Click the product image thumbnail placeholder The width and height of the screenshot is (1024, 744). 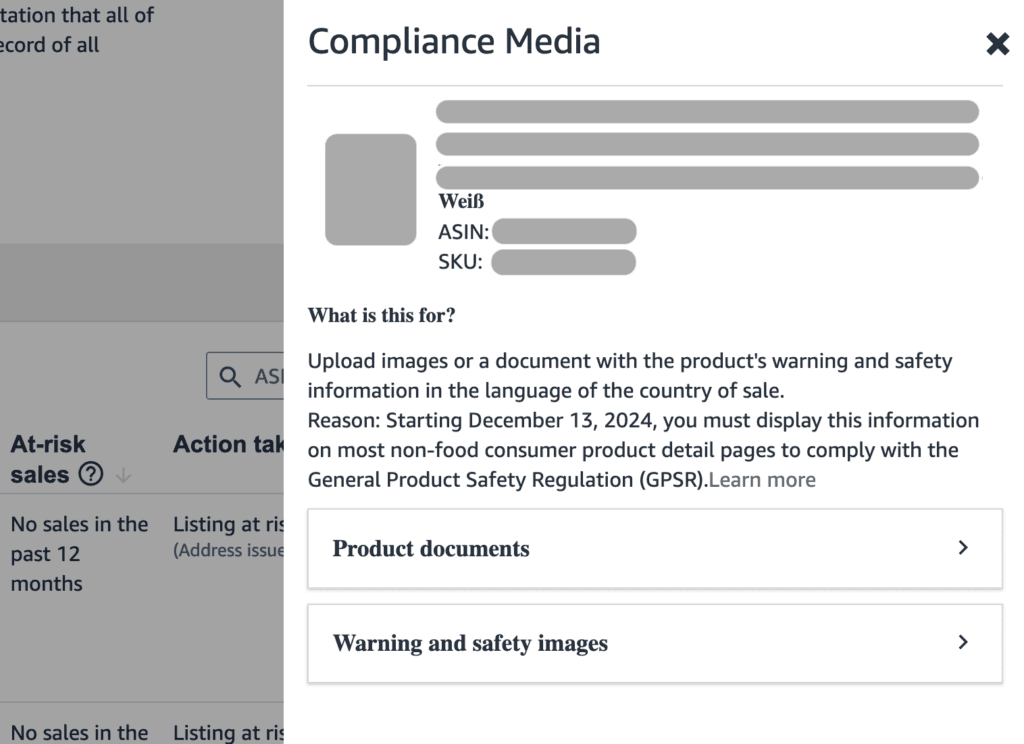pos(370,189)
